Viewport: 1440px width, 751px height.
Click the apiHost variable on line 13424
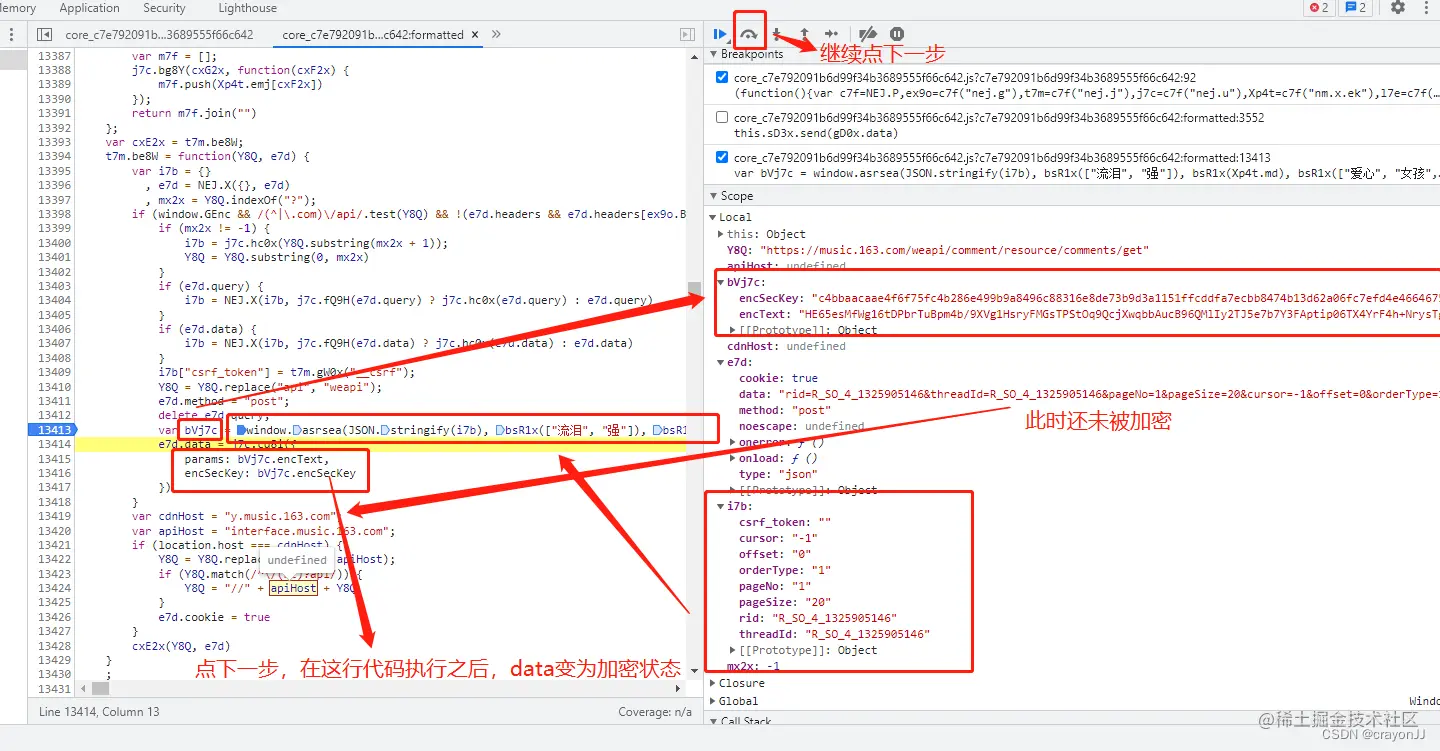coord(293,588)
